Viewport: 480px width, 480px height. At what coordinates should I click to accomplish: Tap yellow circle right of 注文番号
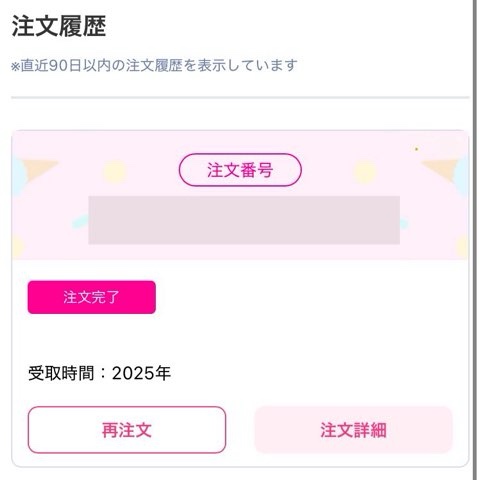(365, 172)
